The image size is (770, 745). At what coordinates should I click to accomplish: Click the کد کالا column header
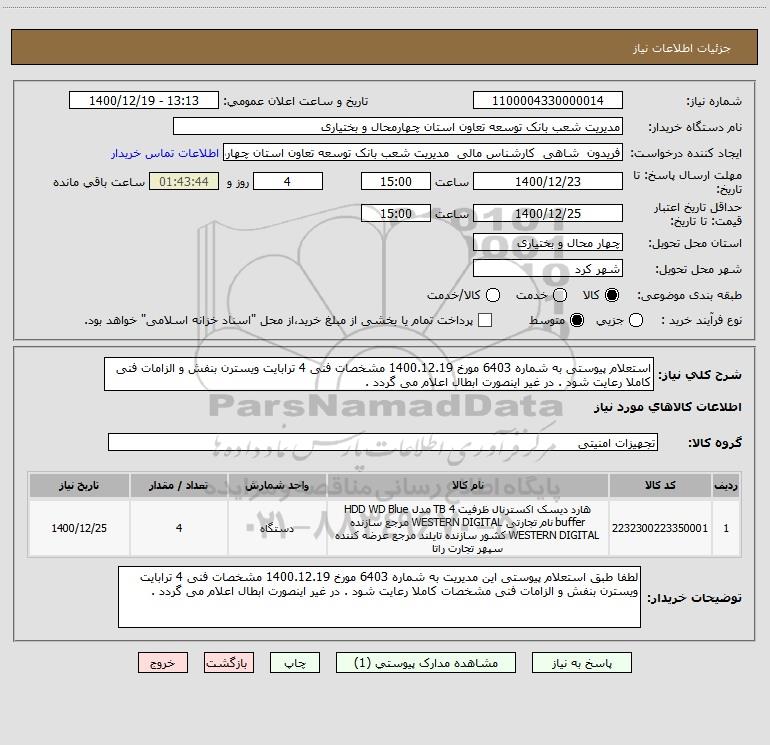click(660, 486)
